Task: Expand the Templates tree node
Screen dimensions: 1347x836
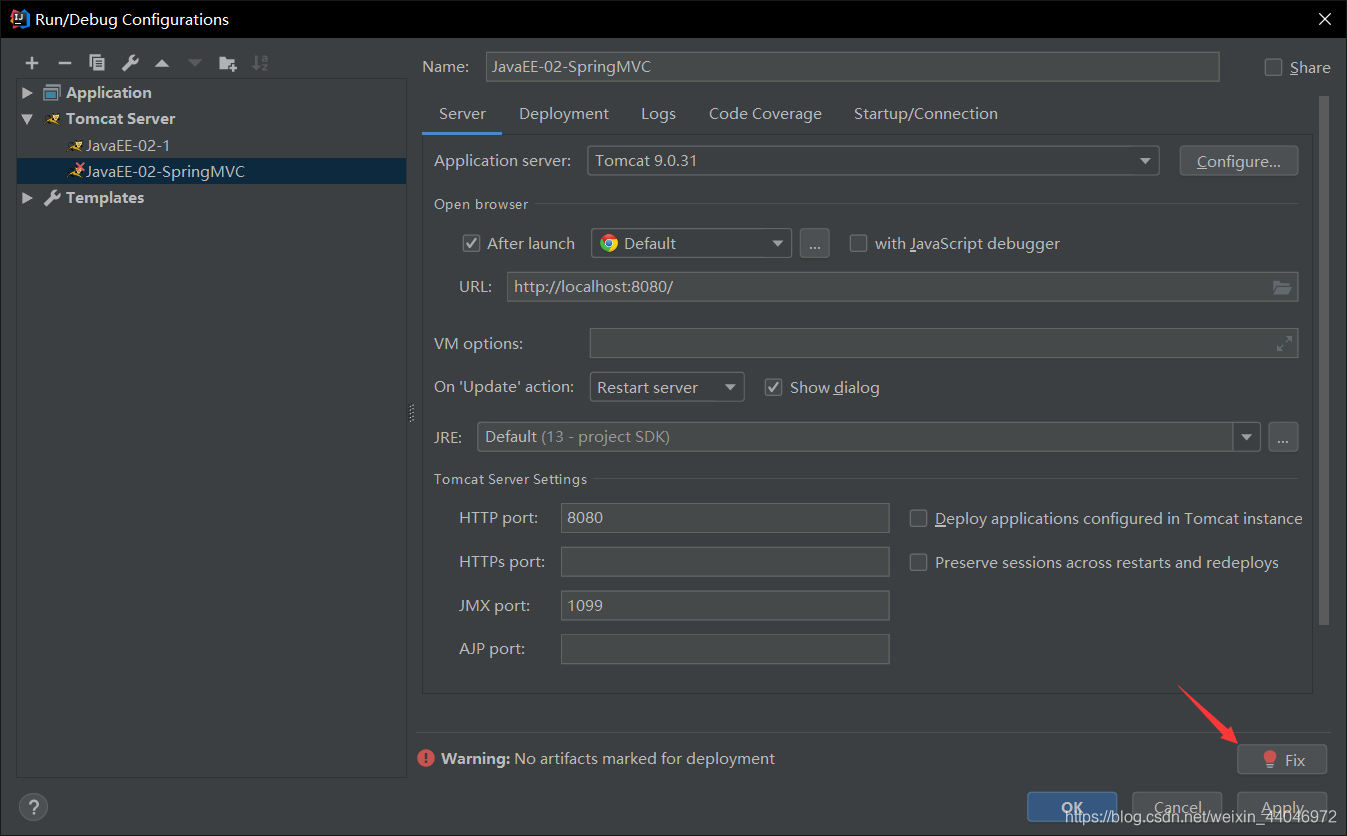Action: 27,198
